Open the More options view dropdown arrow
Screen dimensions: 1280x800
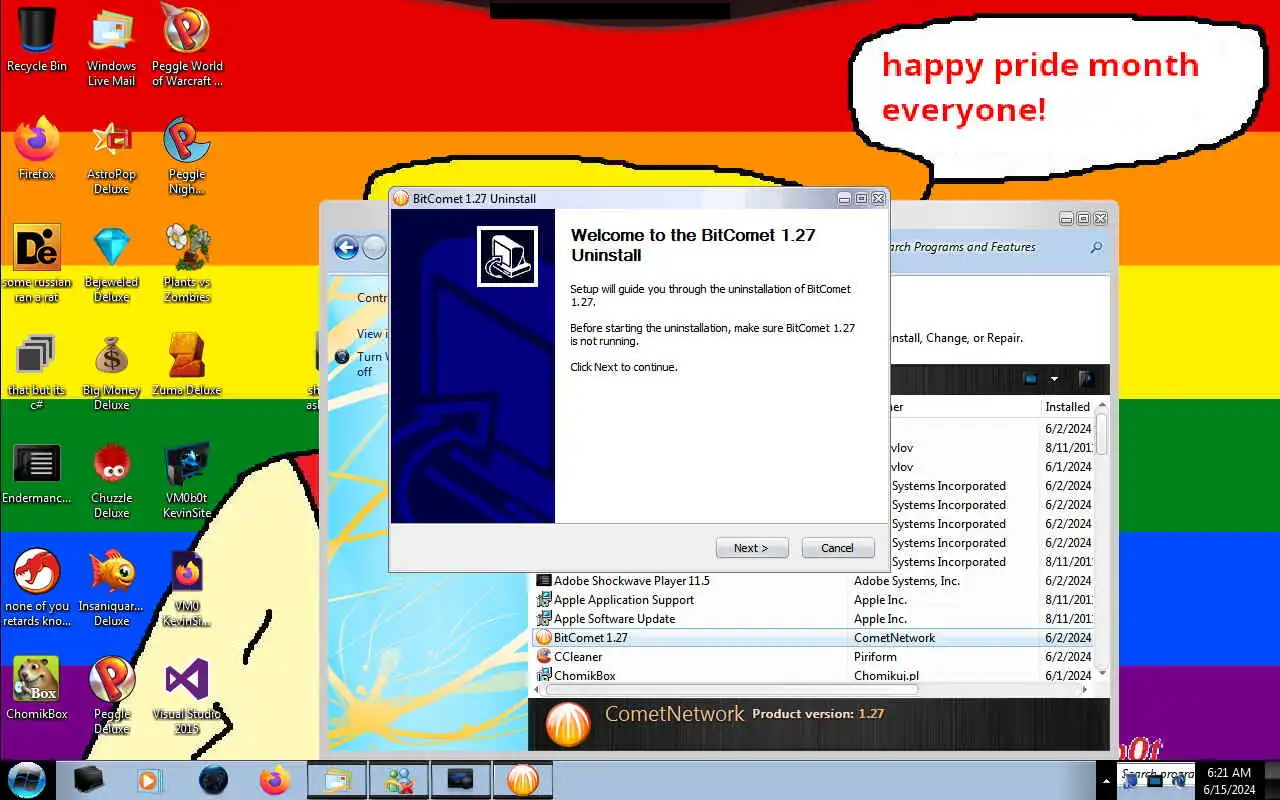click(x=1054, y=379)
